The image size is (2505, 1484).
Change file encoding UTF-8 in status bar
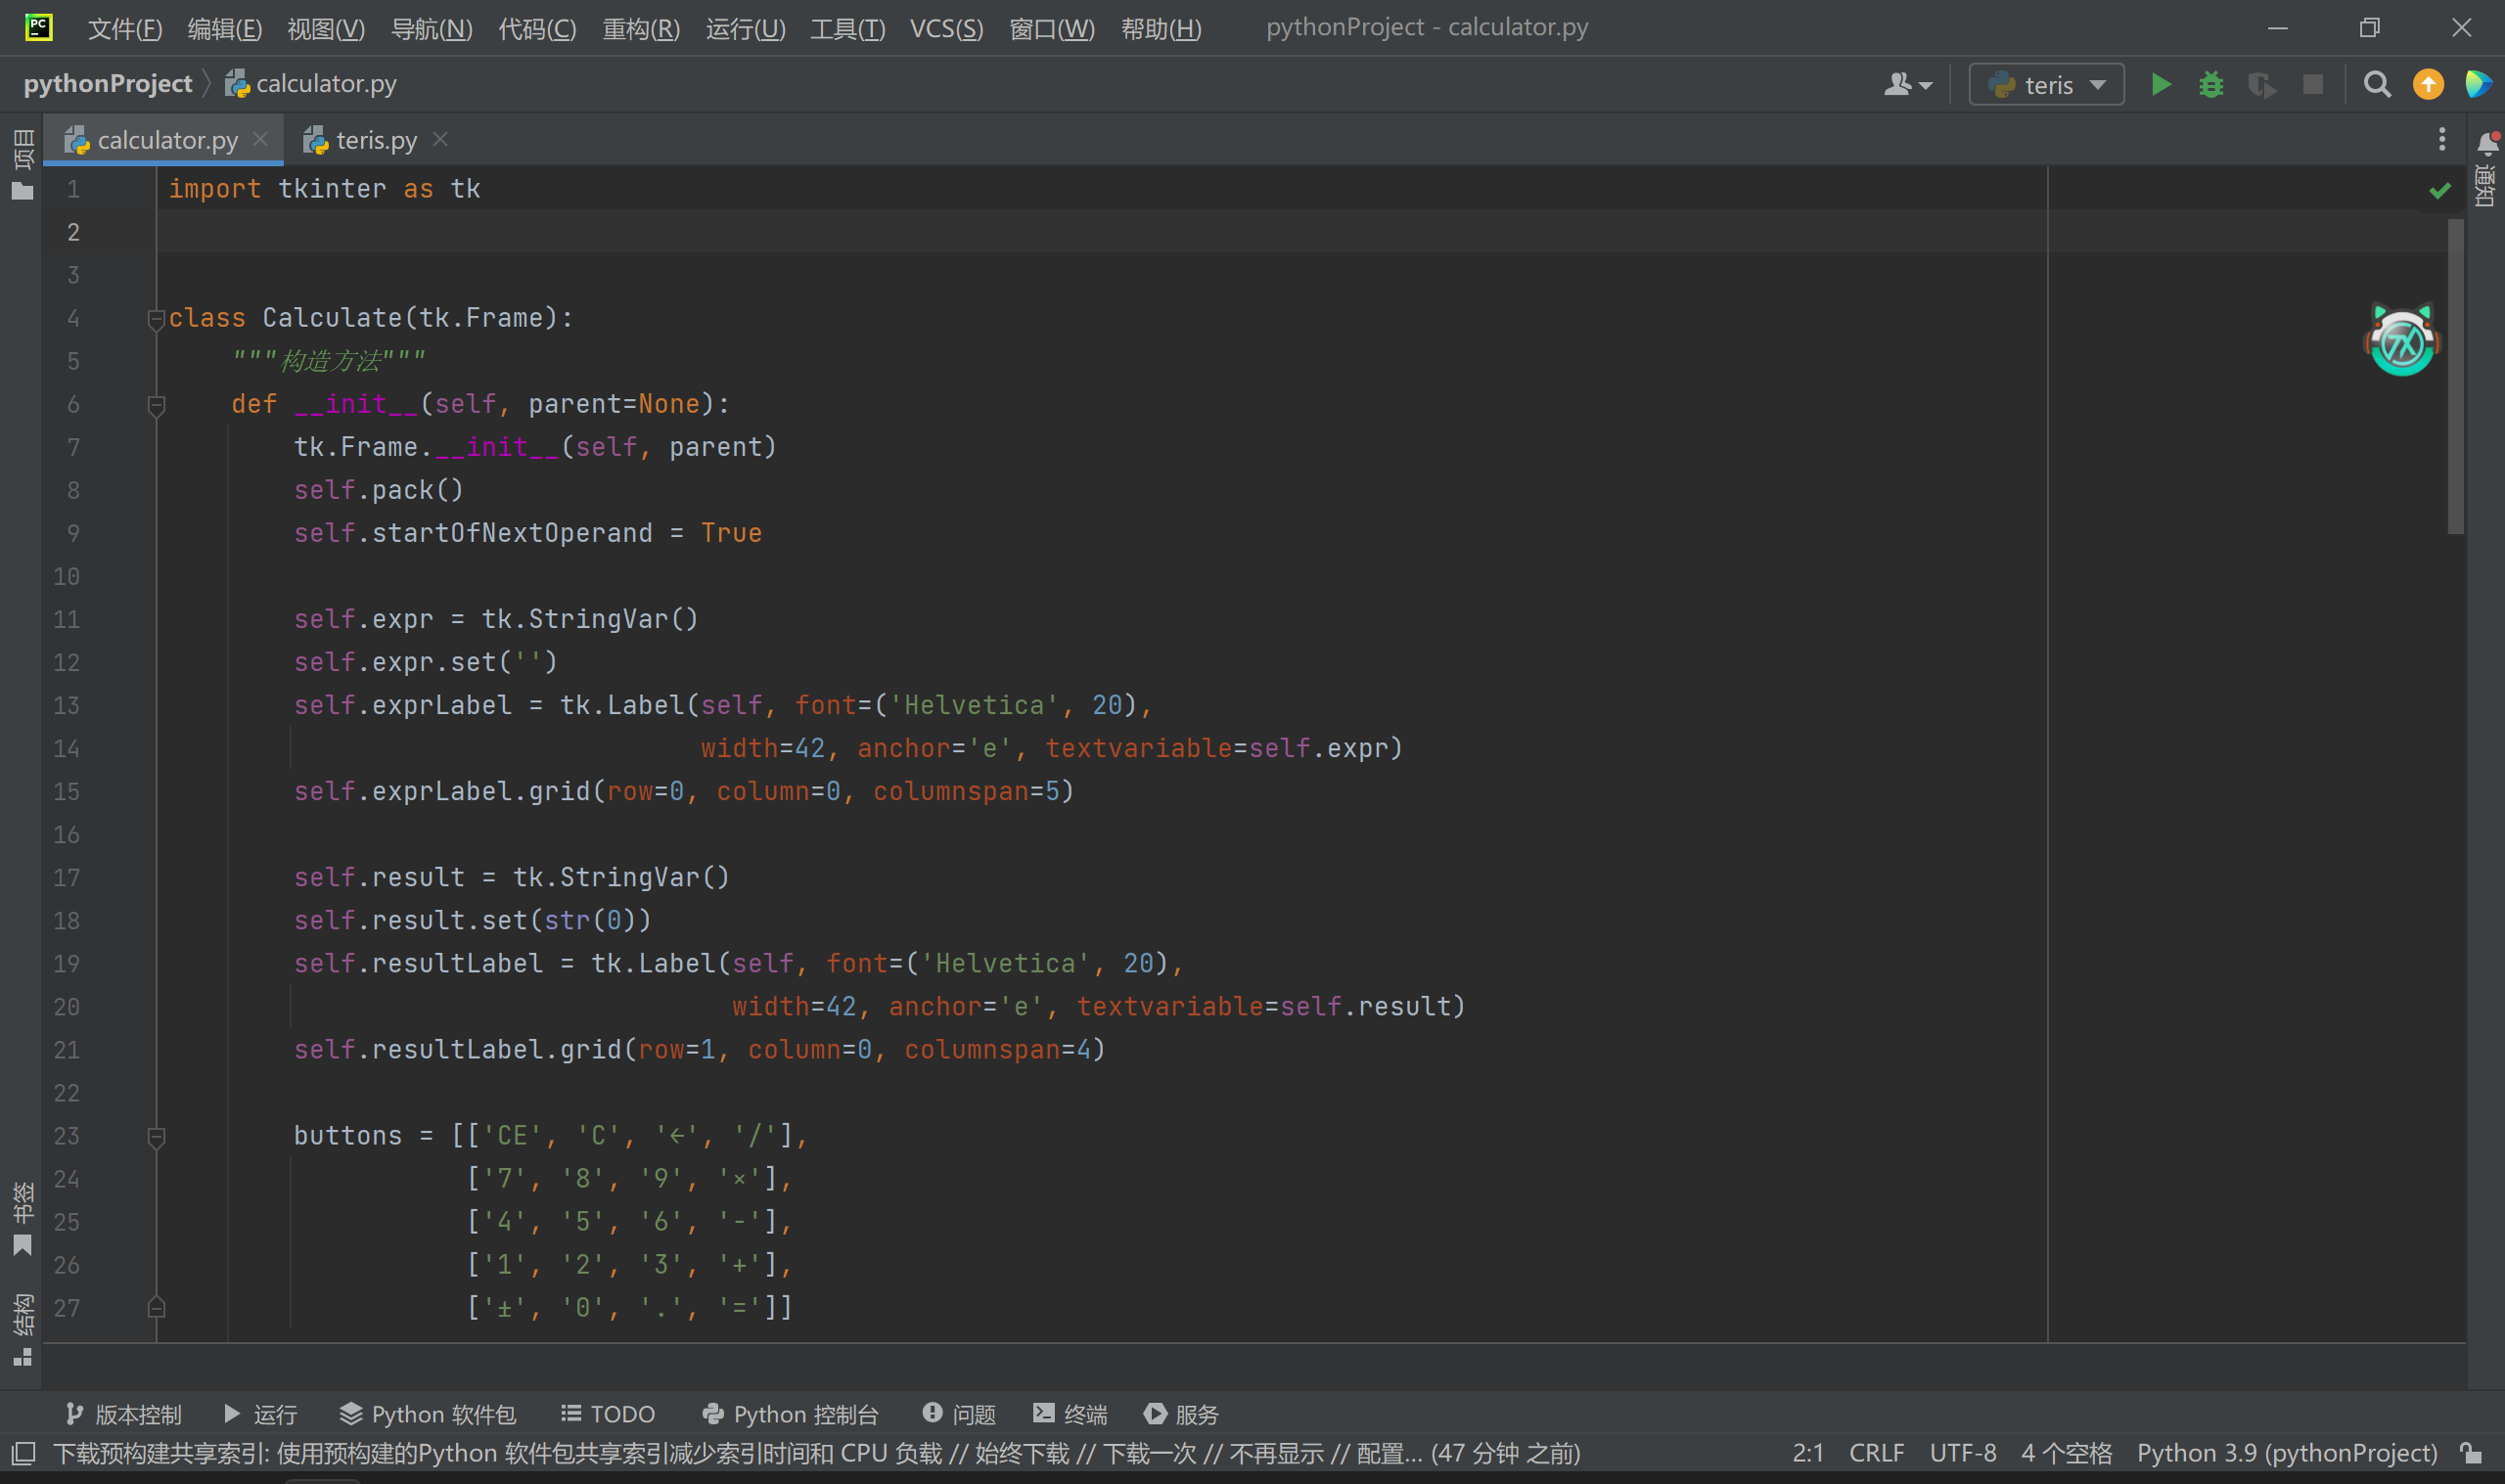(1962, 1453)
